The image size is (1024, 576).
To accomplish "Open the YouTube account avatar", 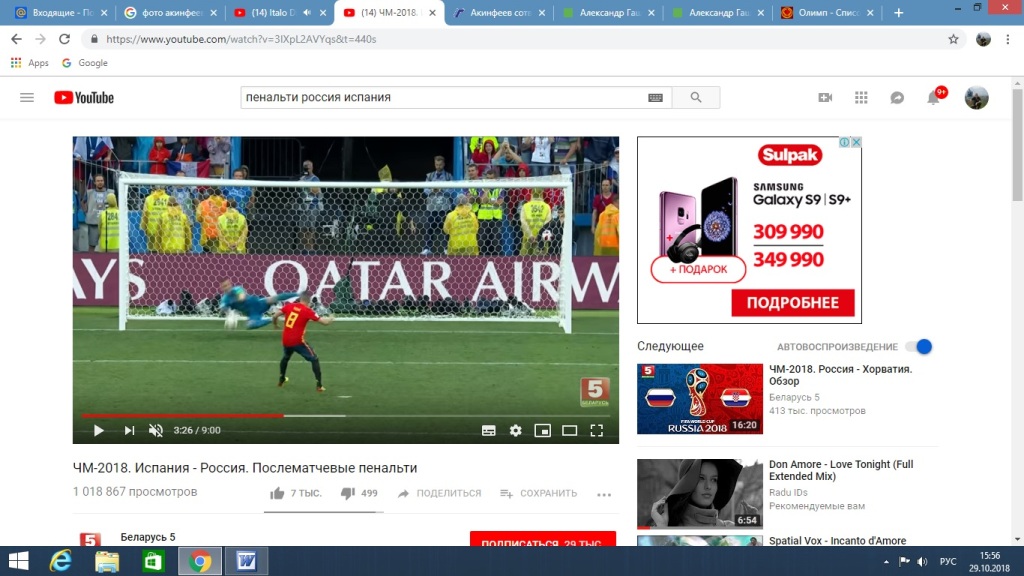I will pyautogui.click(x=976, y=97).
